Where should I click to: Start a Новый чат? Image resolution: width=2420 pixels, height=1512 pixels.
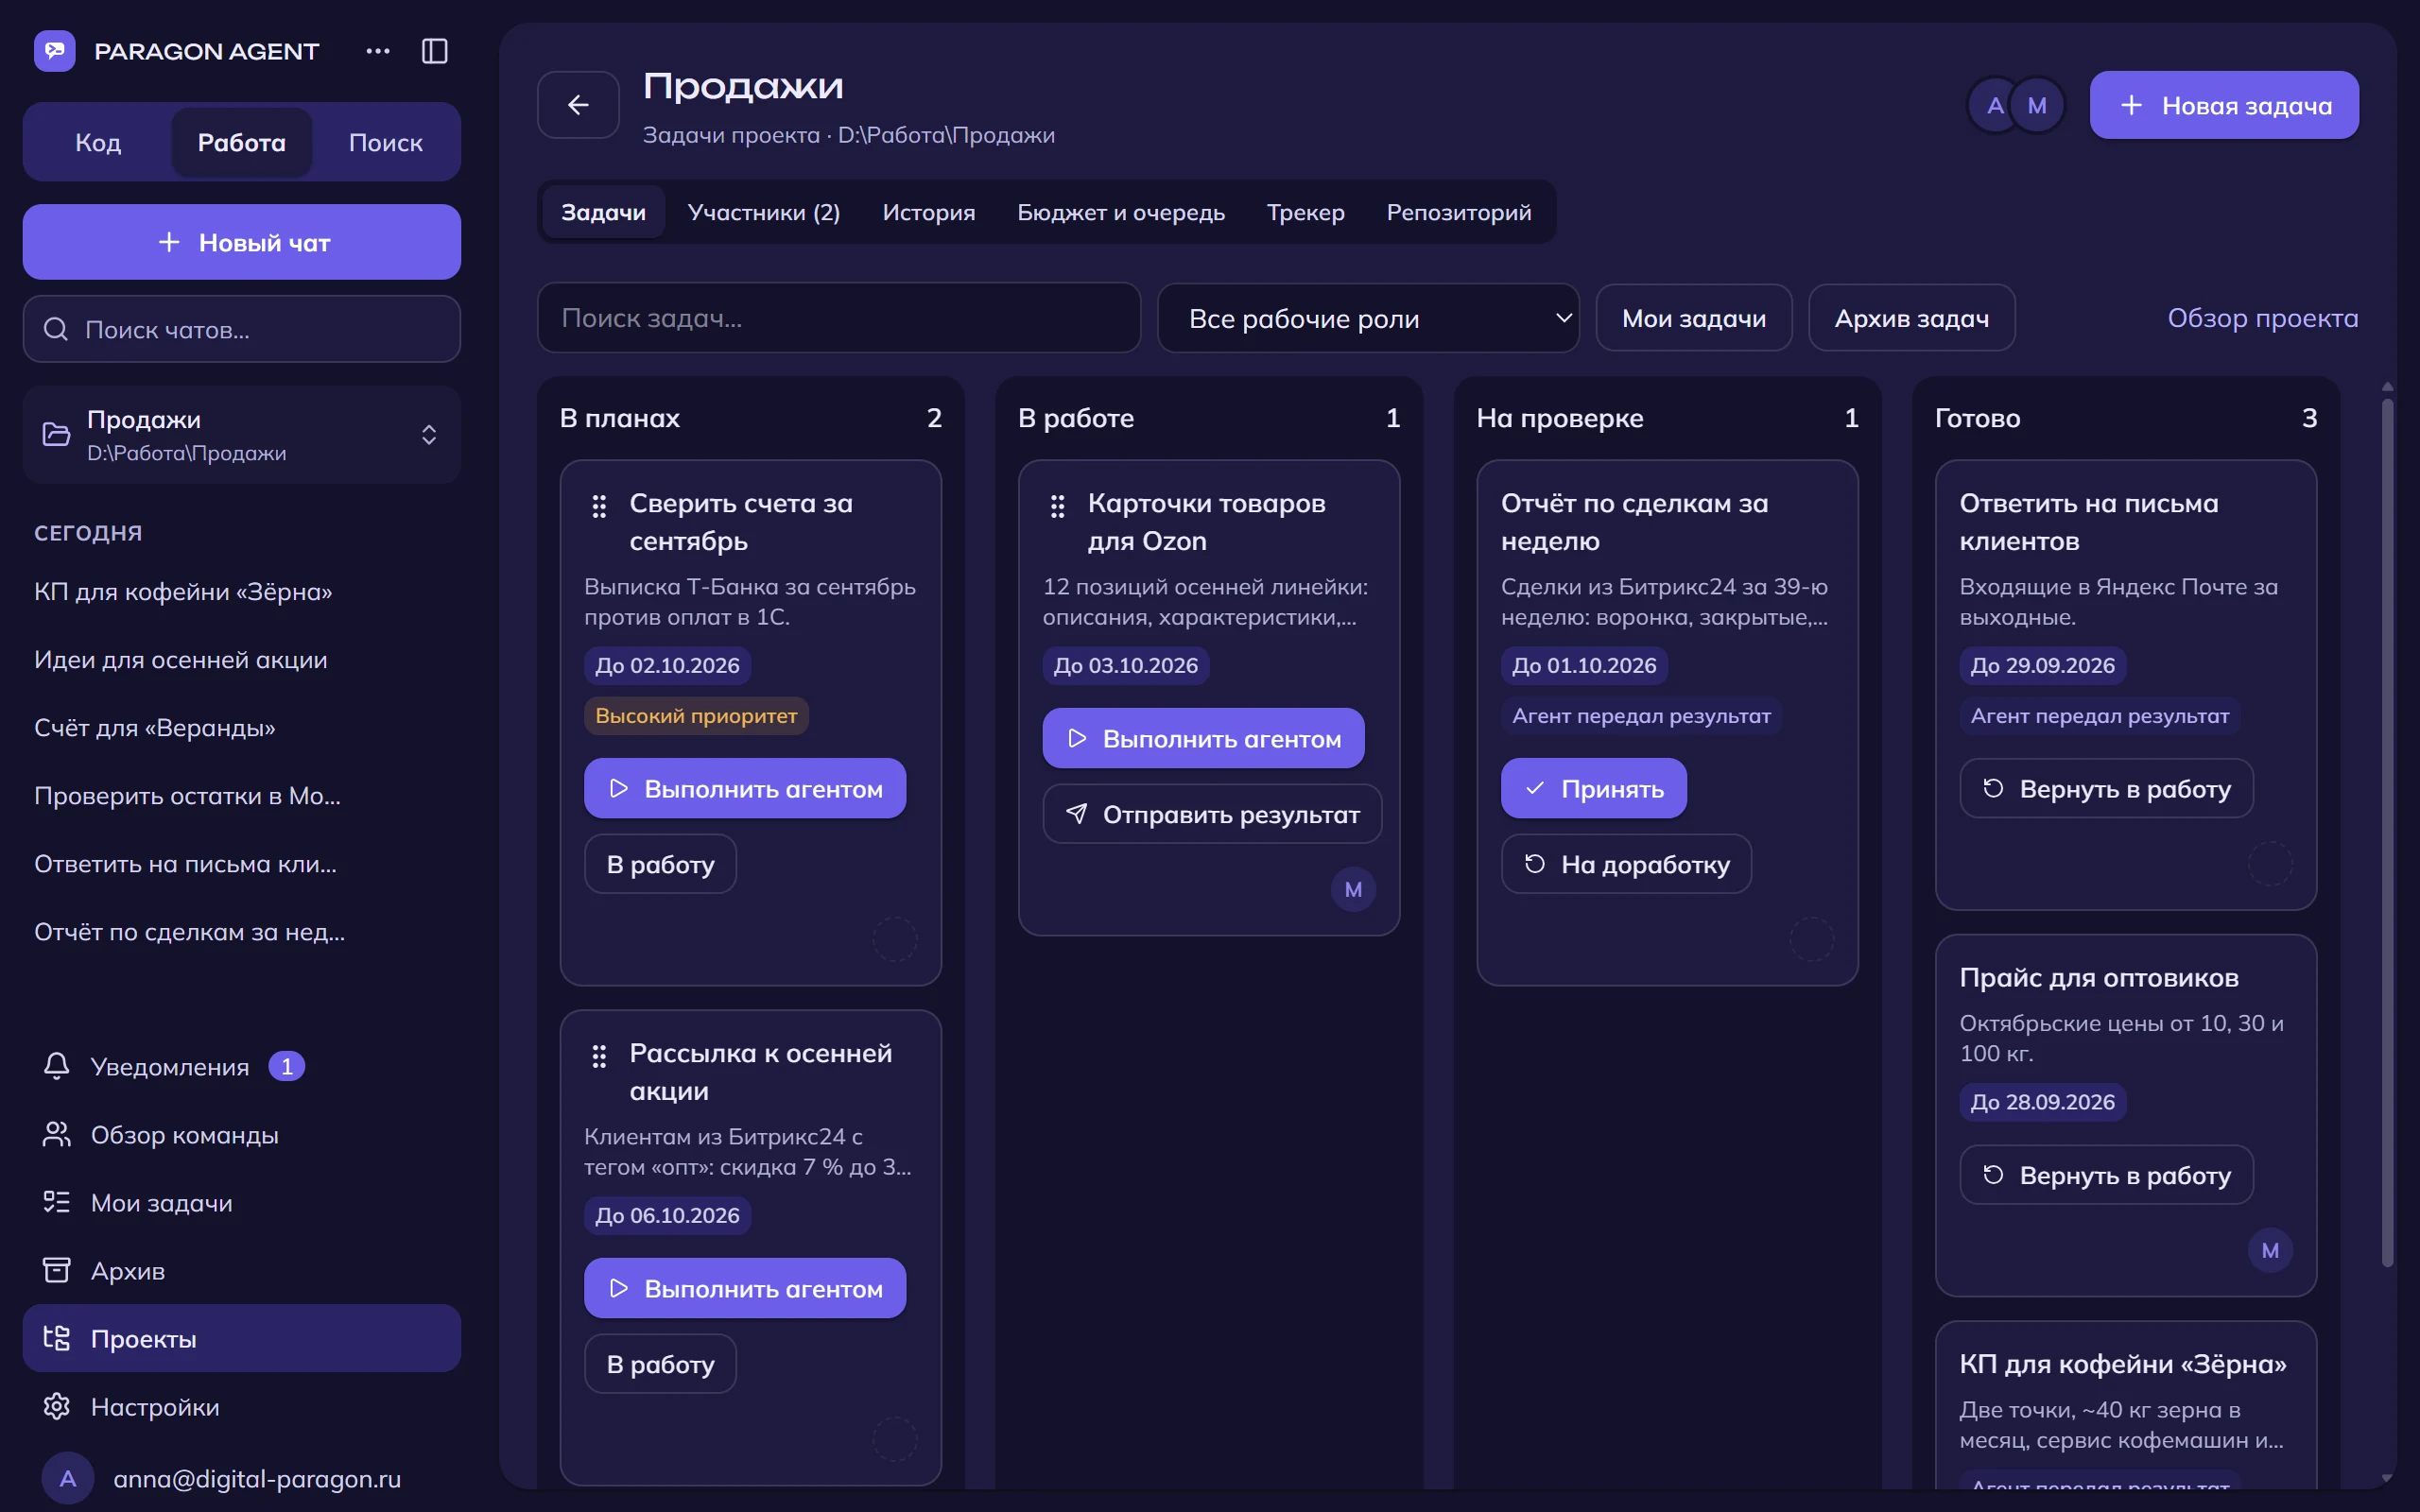coord(242,242)
